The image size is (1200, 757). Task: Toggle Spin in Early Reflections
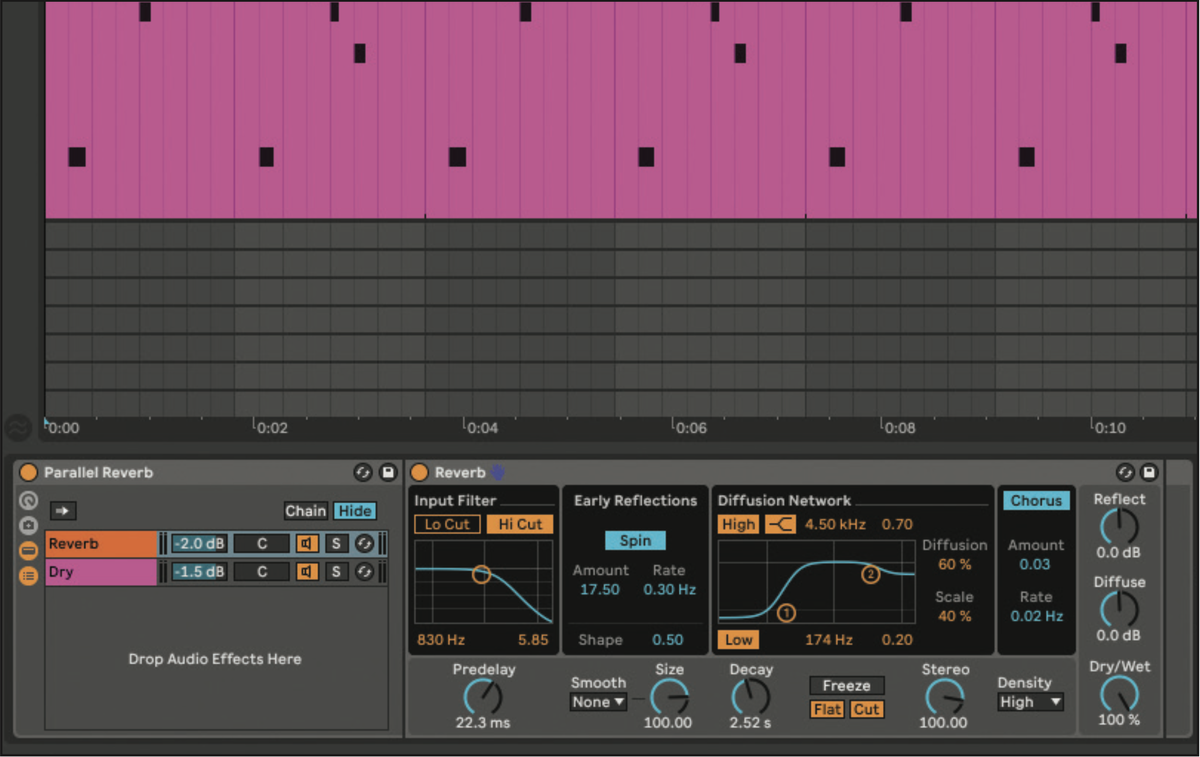634,540
